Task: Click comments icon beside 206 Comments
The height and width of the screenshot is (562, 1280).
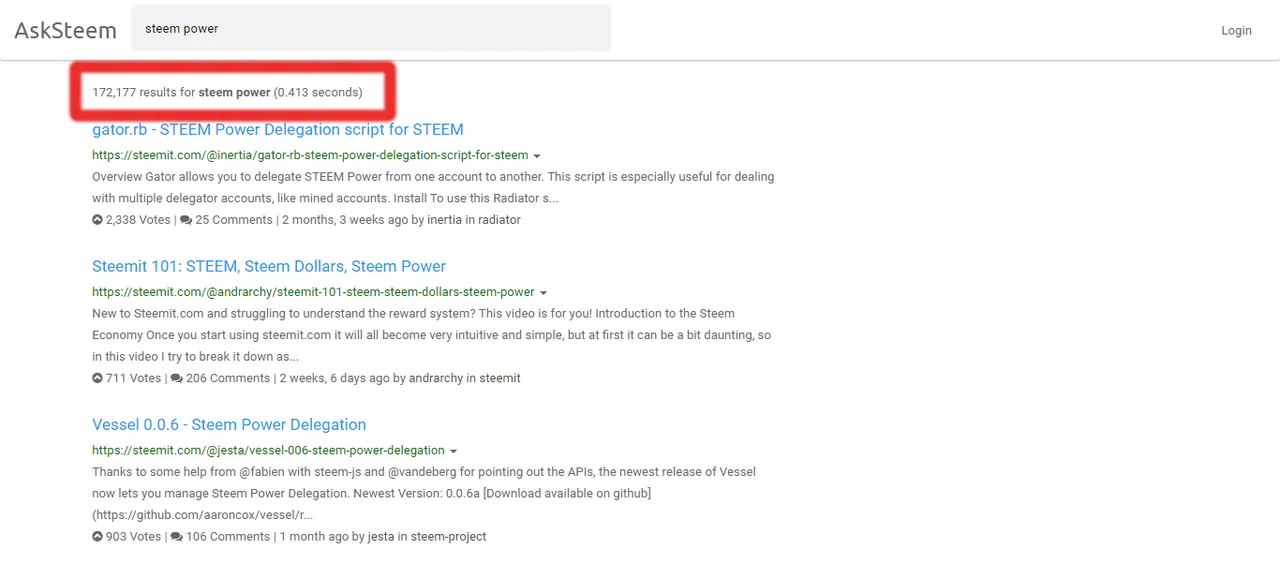Action: (x=177, y=378)
